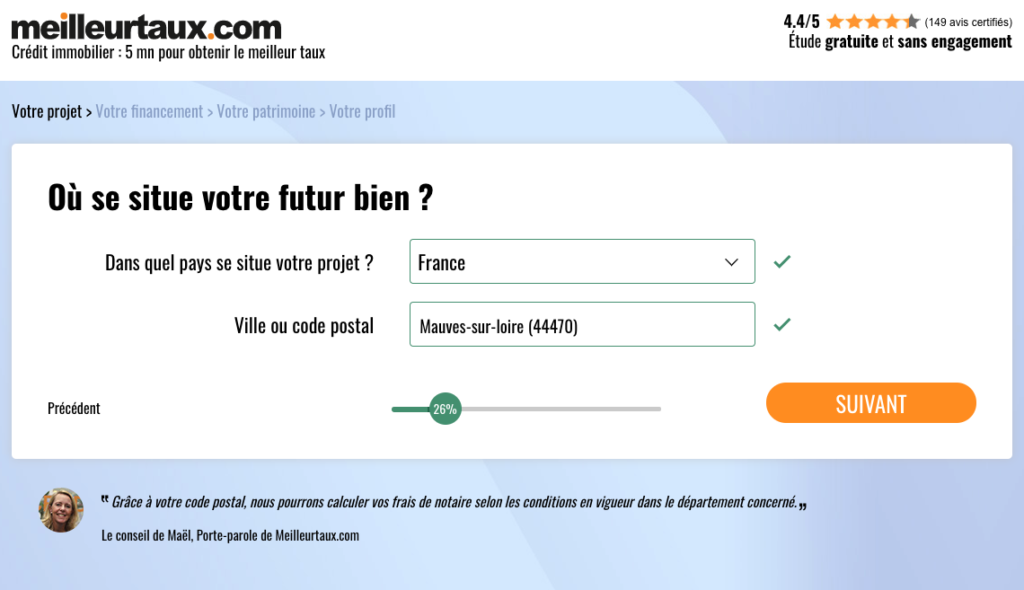Jump to the Votre patrimoine step
The width and height of the screenshot is (1024, 590).
tap(266, 111)
